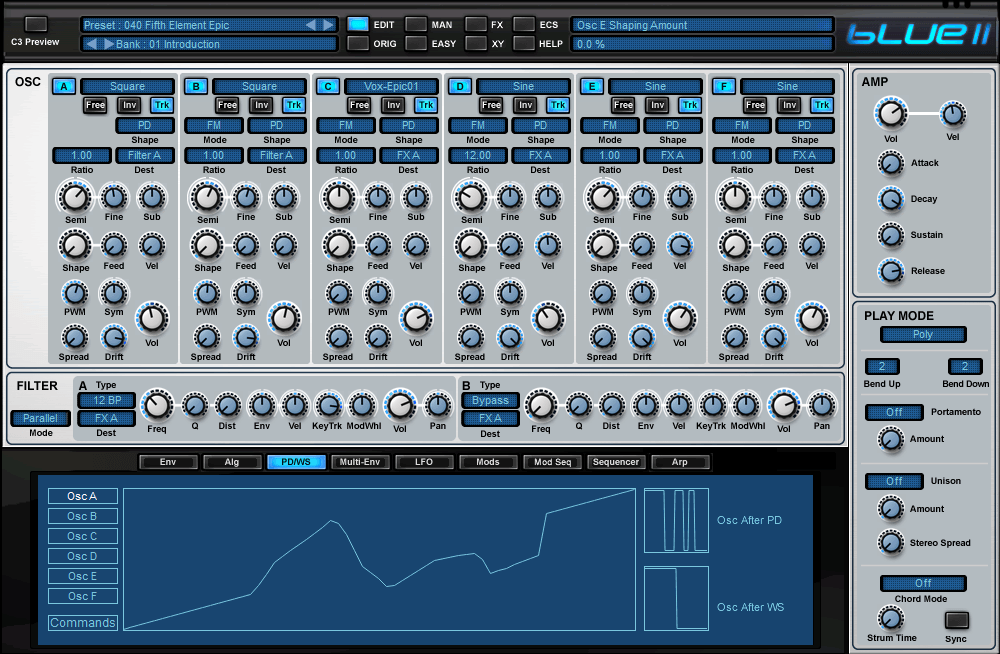Screen dimensions: 1000x654
Task: Toggle Inv on oscillator C
Action: pyautogui.click(x=393, y=105)
